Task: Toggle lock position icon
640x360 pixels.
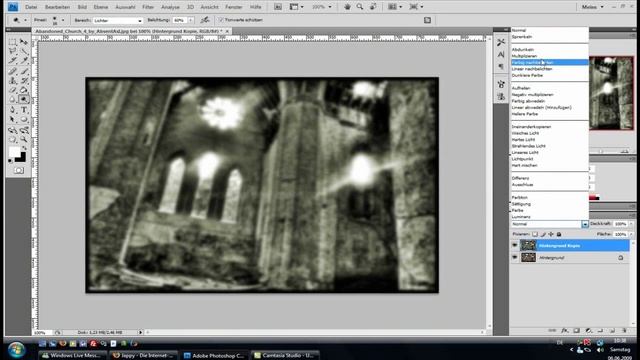Action: click(x=551, y=234)
